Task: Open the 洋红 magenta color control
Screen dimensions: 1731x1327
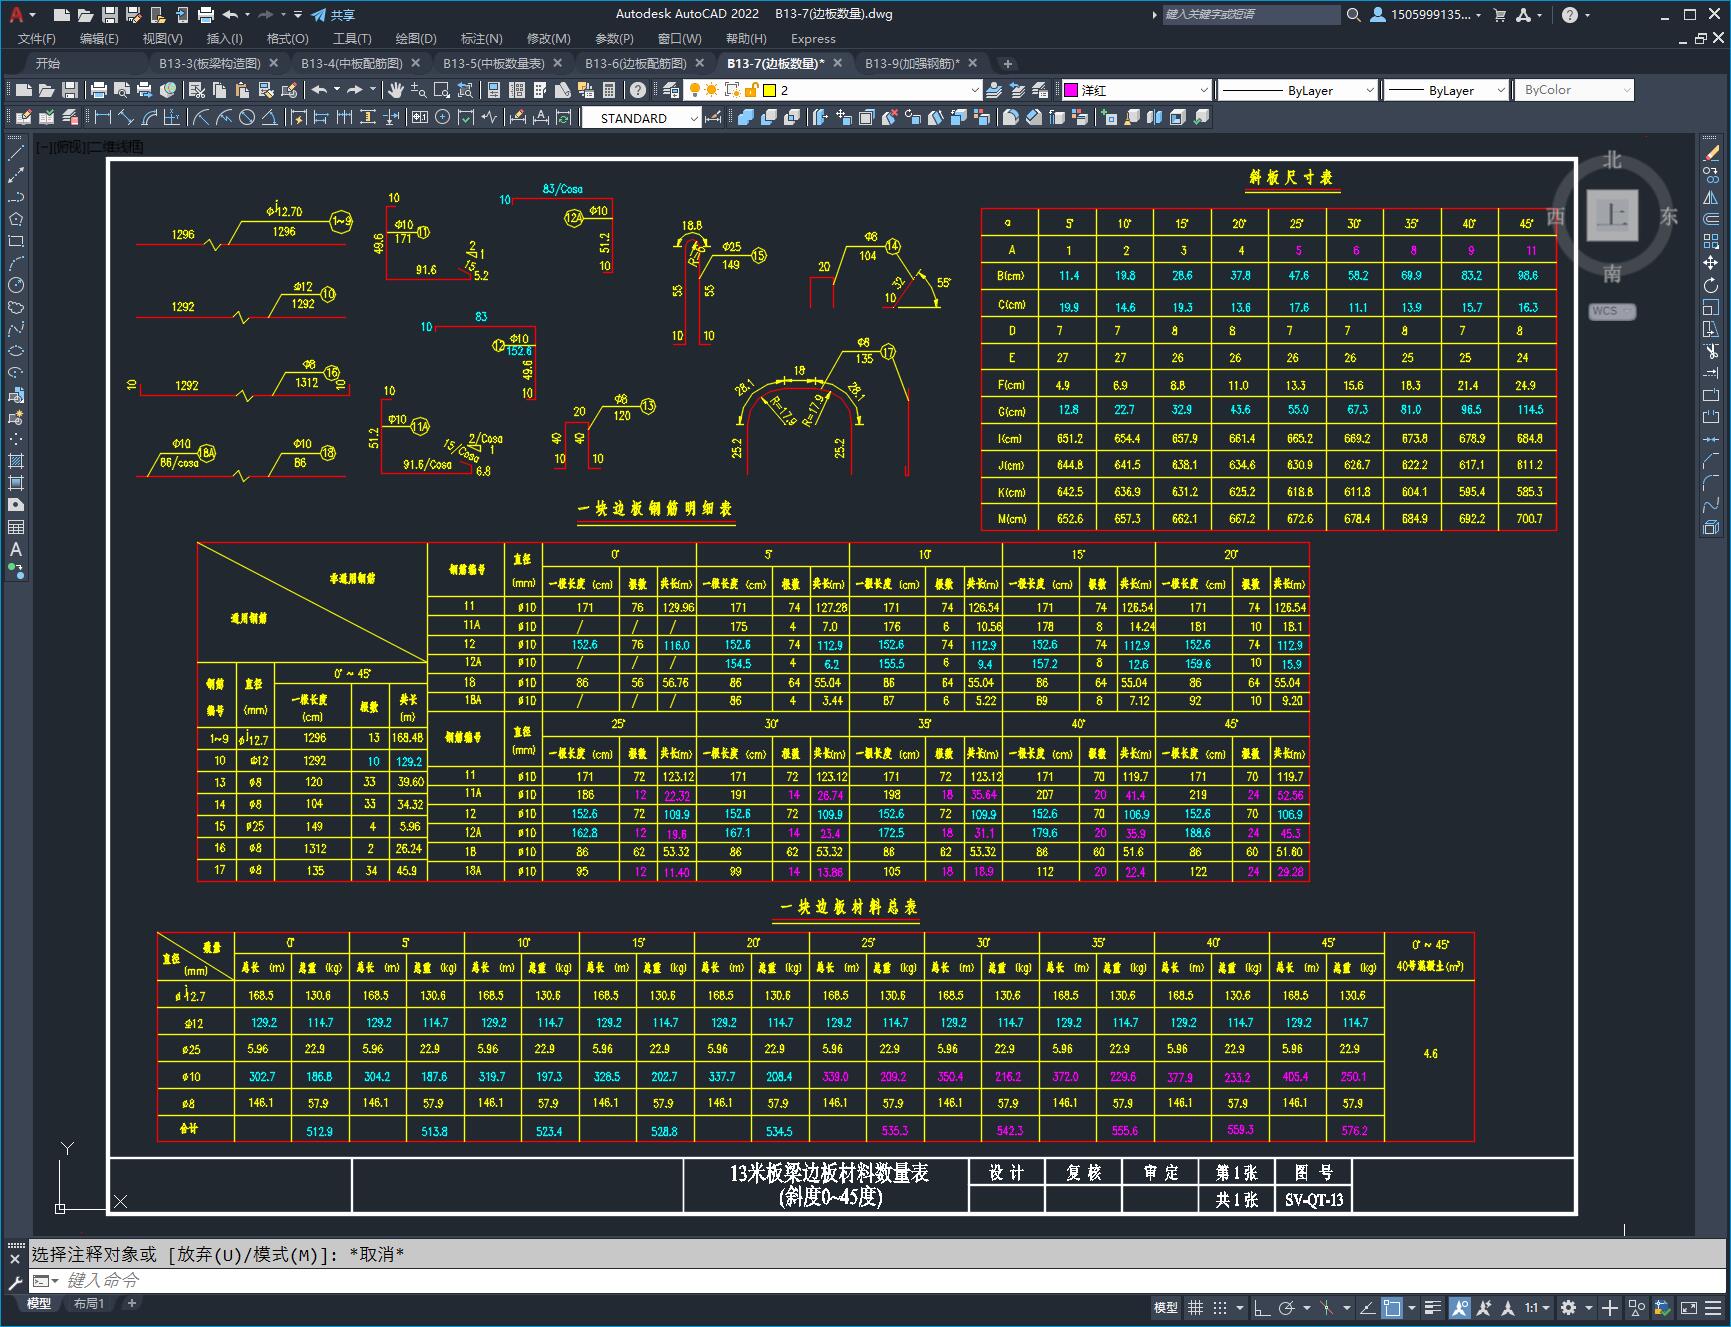Action: coord(1136,90)
